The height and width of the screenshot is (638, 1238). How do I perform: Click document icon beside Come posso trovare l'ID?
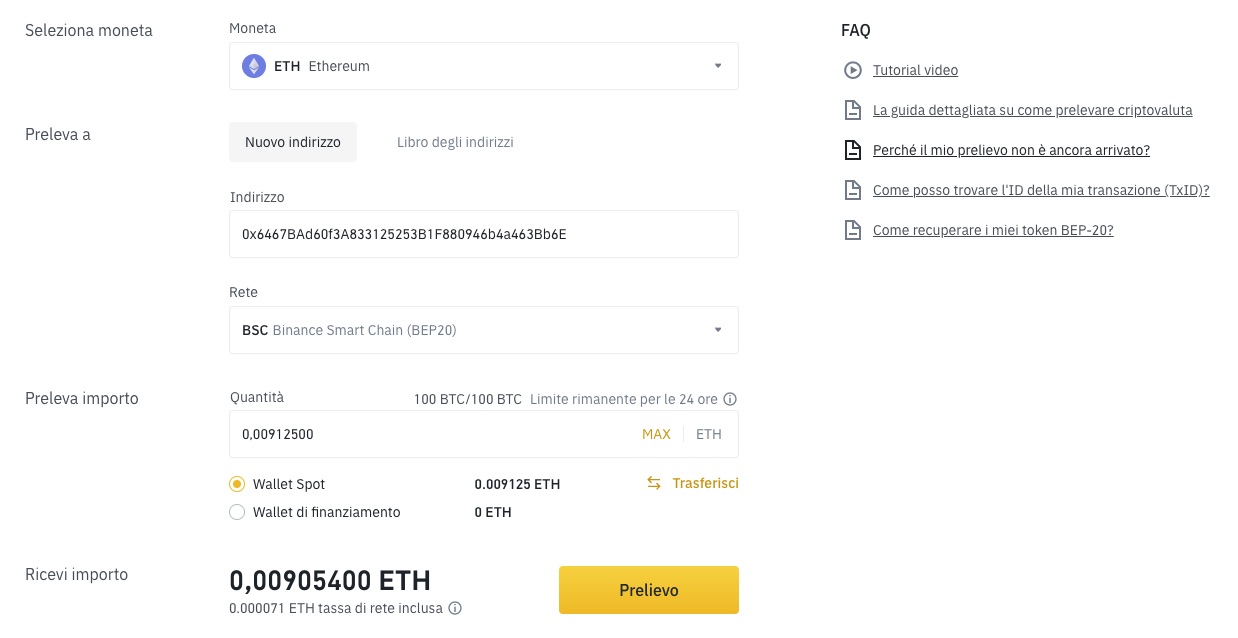pos(852,190)
